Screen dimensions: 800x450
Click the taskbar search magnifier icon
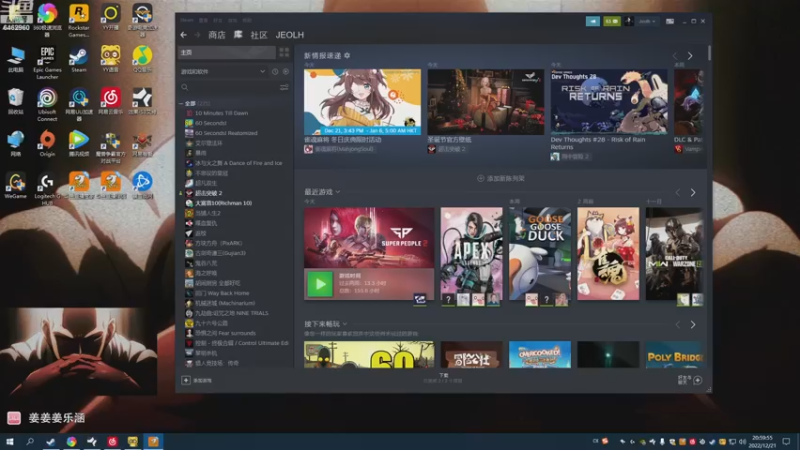(x=30, y=441)
